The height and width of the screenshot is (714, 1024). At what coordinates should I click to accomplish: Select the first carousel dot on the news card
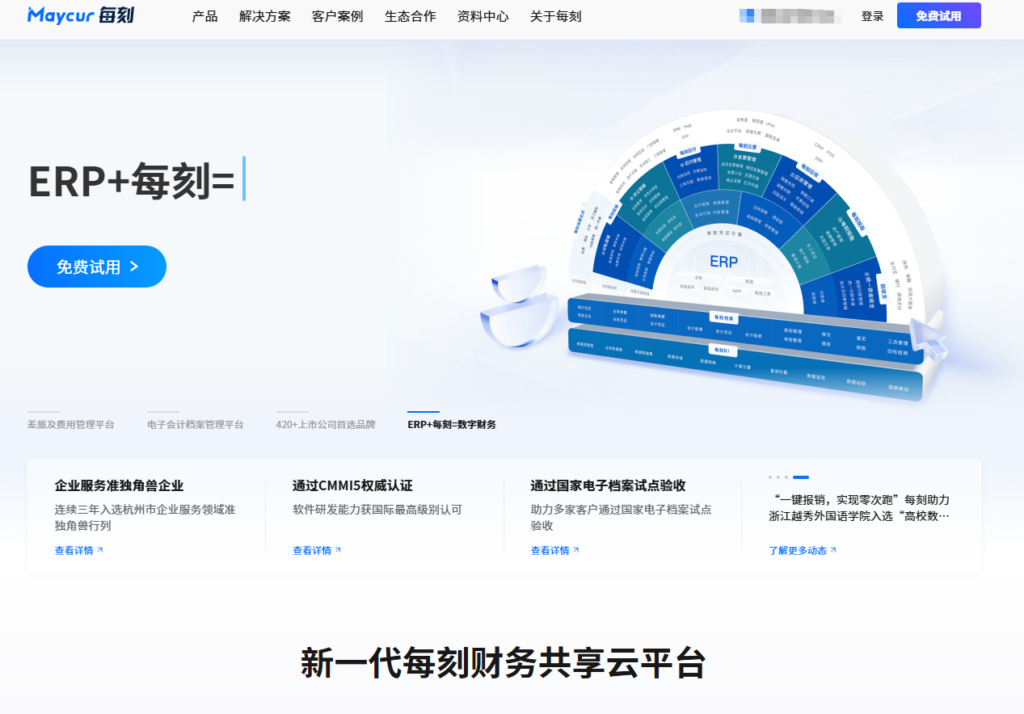click(x=769, y=477)
